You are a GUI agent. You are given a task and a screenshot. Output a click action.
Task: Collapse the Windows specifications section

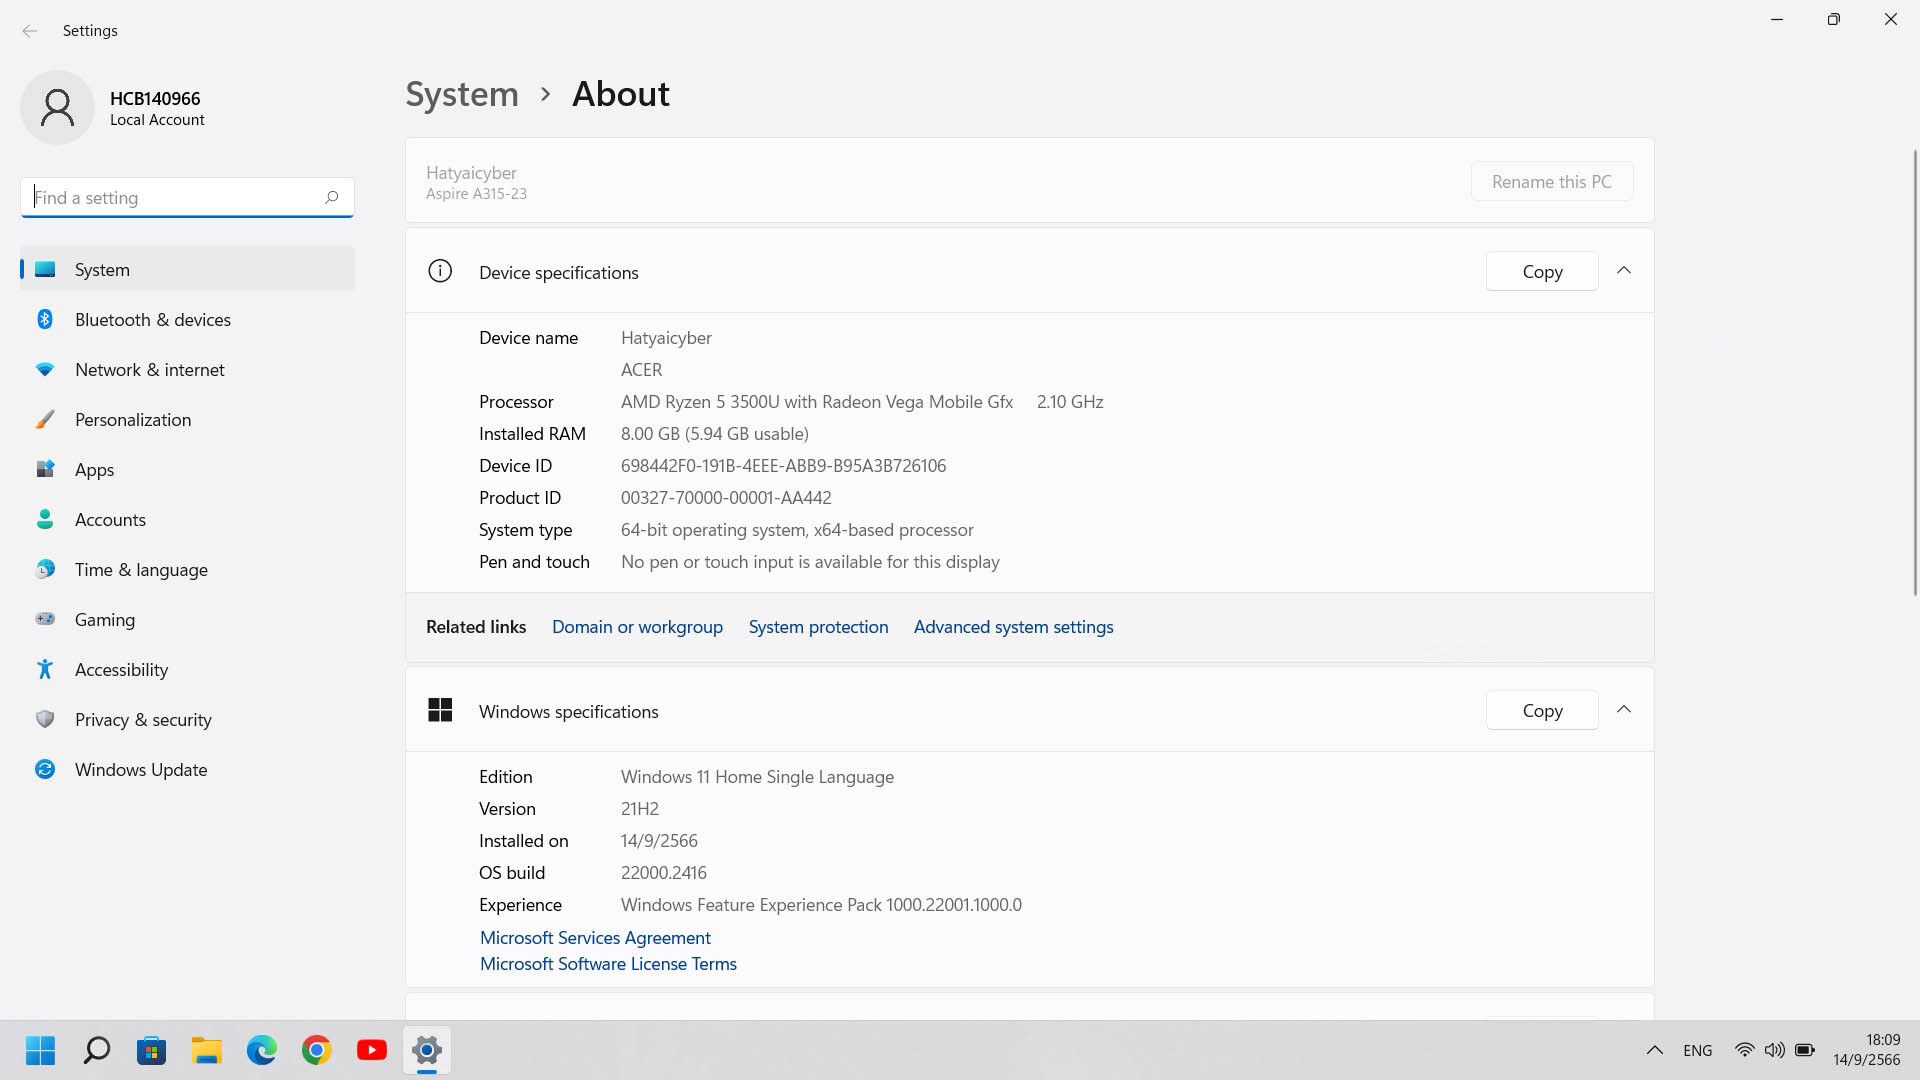[1624, 710]
